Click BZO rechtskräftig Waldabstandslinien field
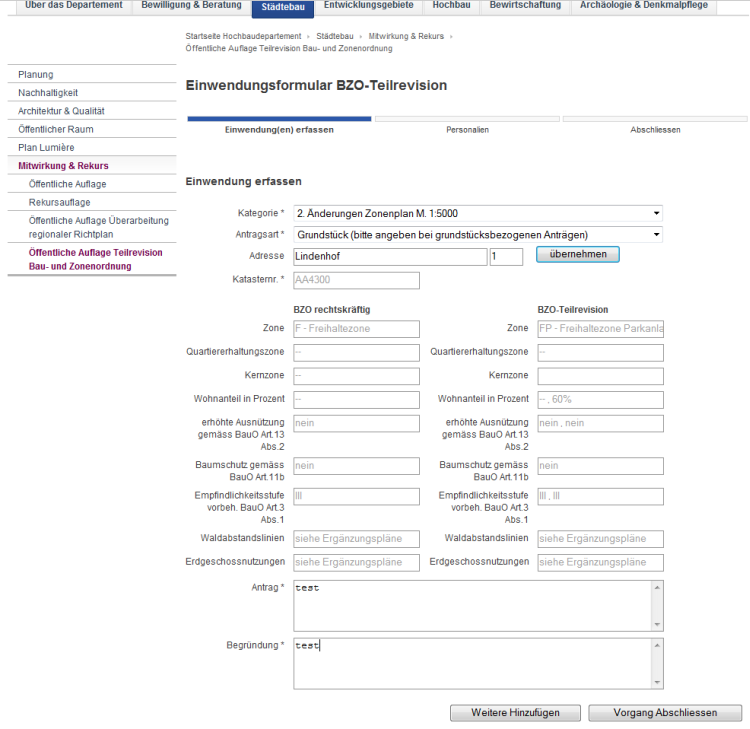Viewport: 750px width, 729px height. 356,539
